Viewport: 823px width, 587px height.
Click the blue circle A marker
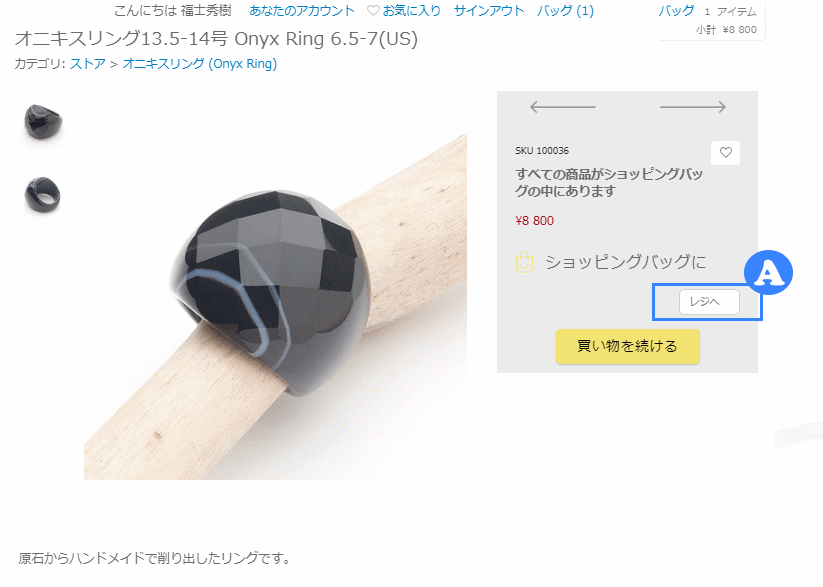pos(768,273)
